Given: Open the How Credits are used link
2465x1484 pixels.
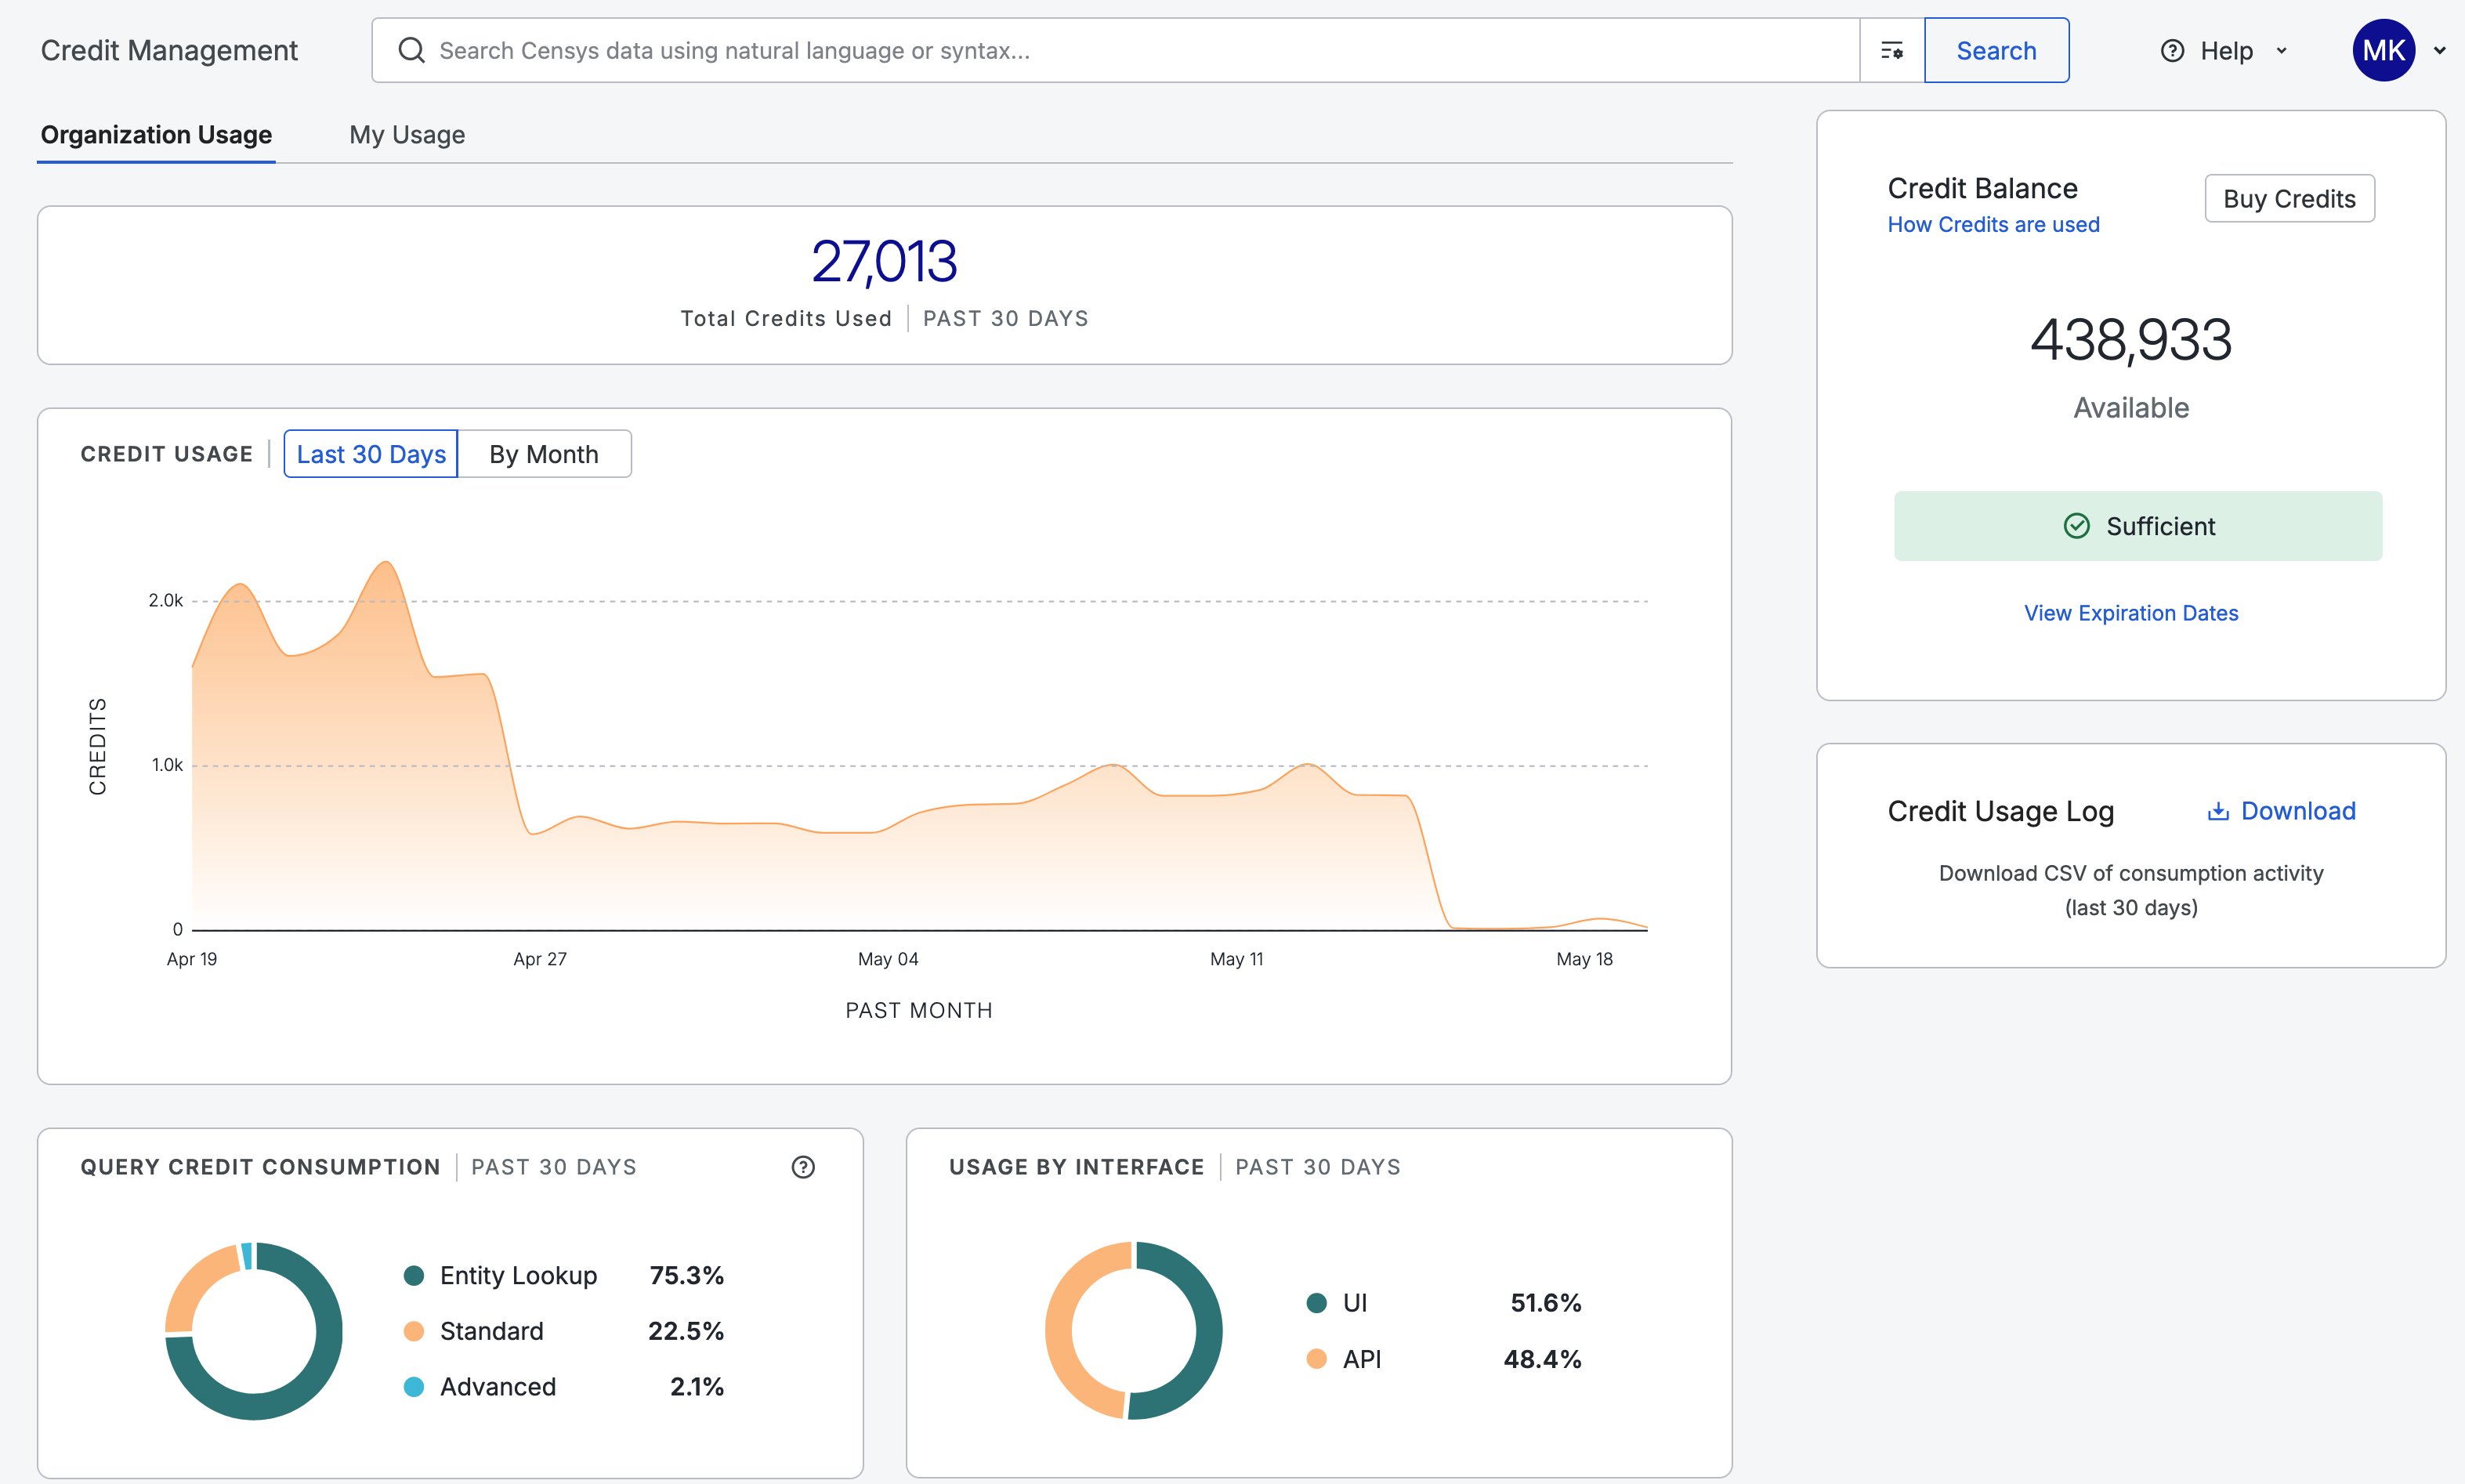Looking at the screenshot, I should click(x=1993, y=225).
